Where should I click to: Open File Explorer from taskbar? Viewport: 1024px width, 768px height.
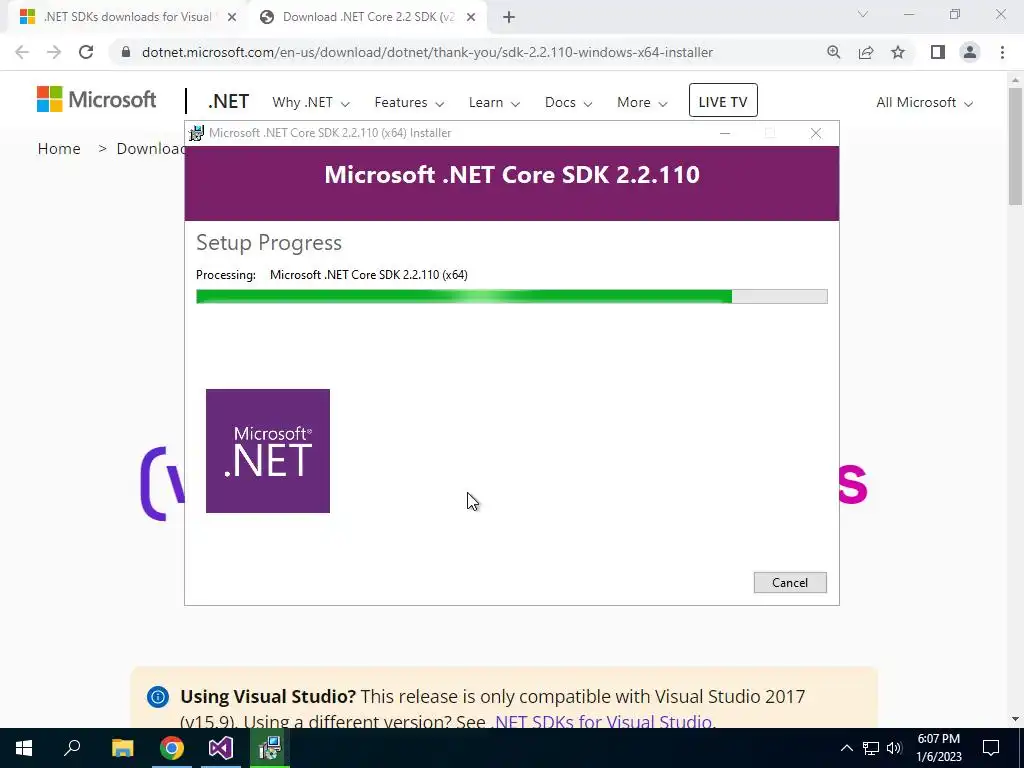point(122,748)
